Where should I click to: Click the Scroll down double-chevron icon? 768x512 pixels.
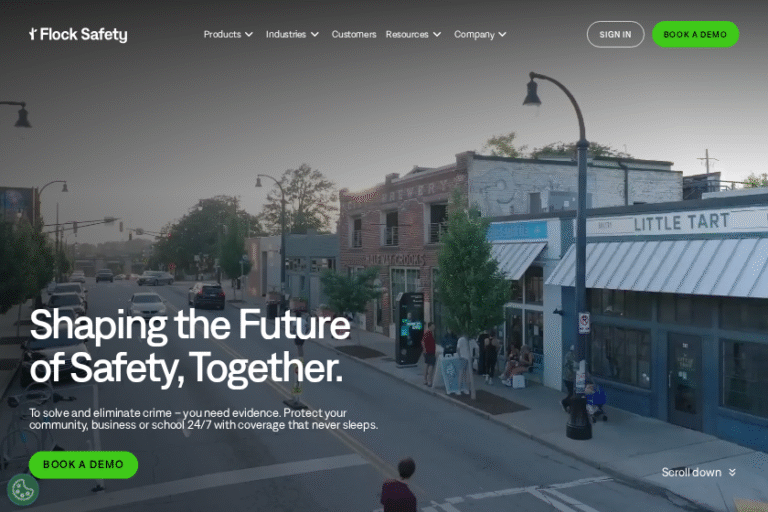732,472
